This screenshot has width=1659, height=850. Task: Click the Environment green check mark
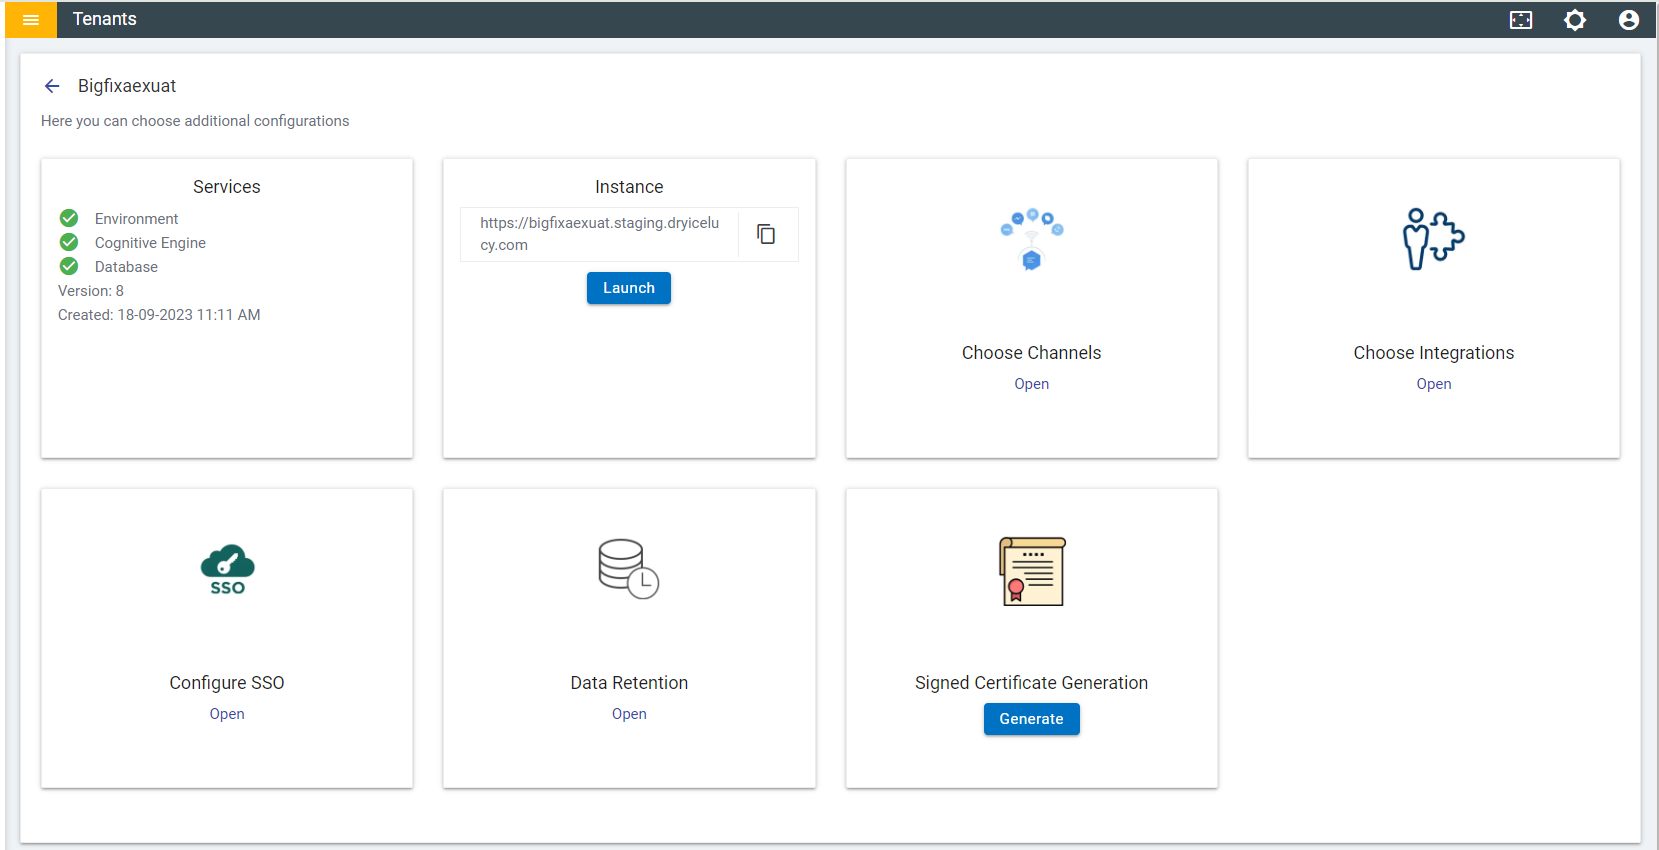click(69, 218)
